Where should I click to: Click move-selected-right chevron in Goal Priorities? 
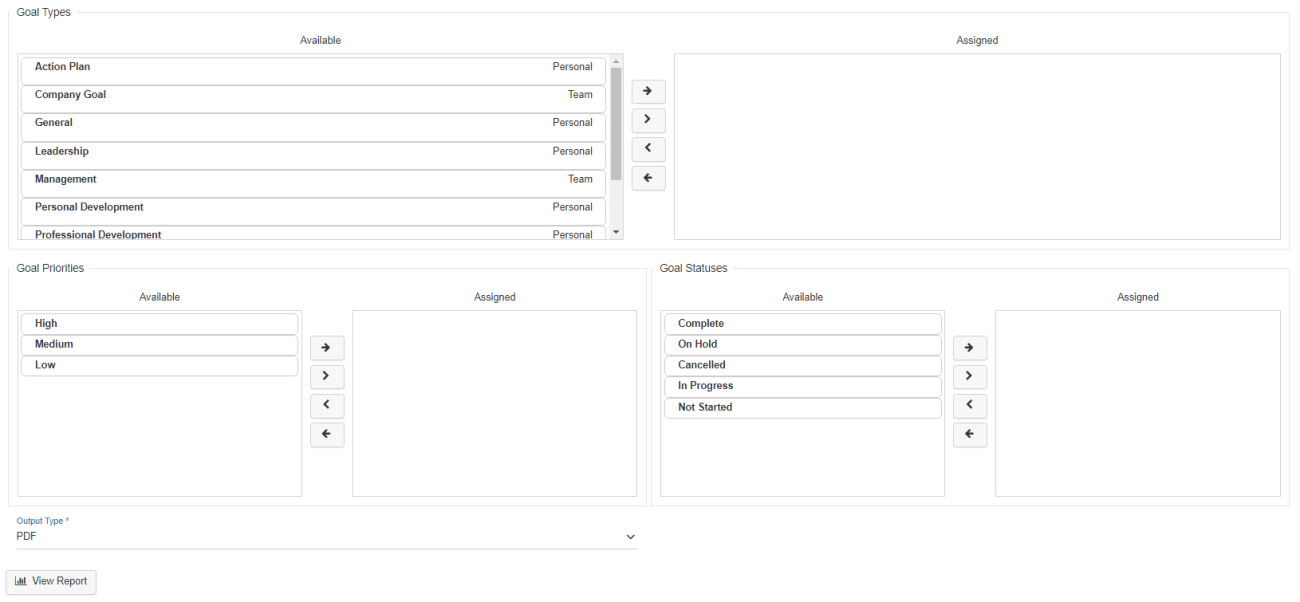[327, 377]
